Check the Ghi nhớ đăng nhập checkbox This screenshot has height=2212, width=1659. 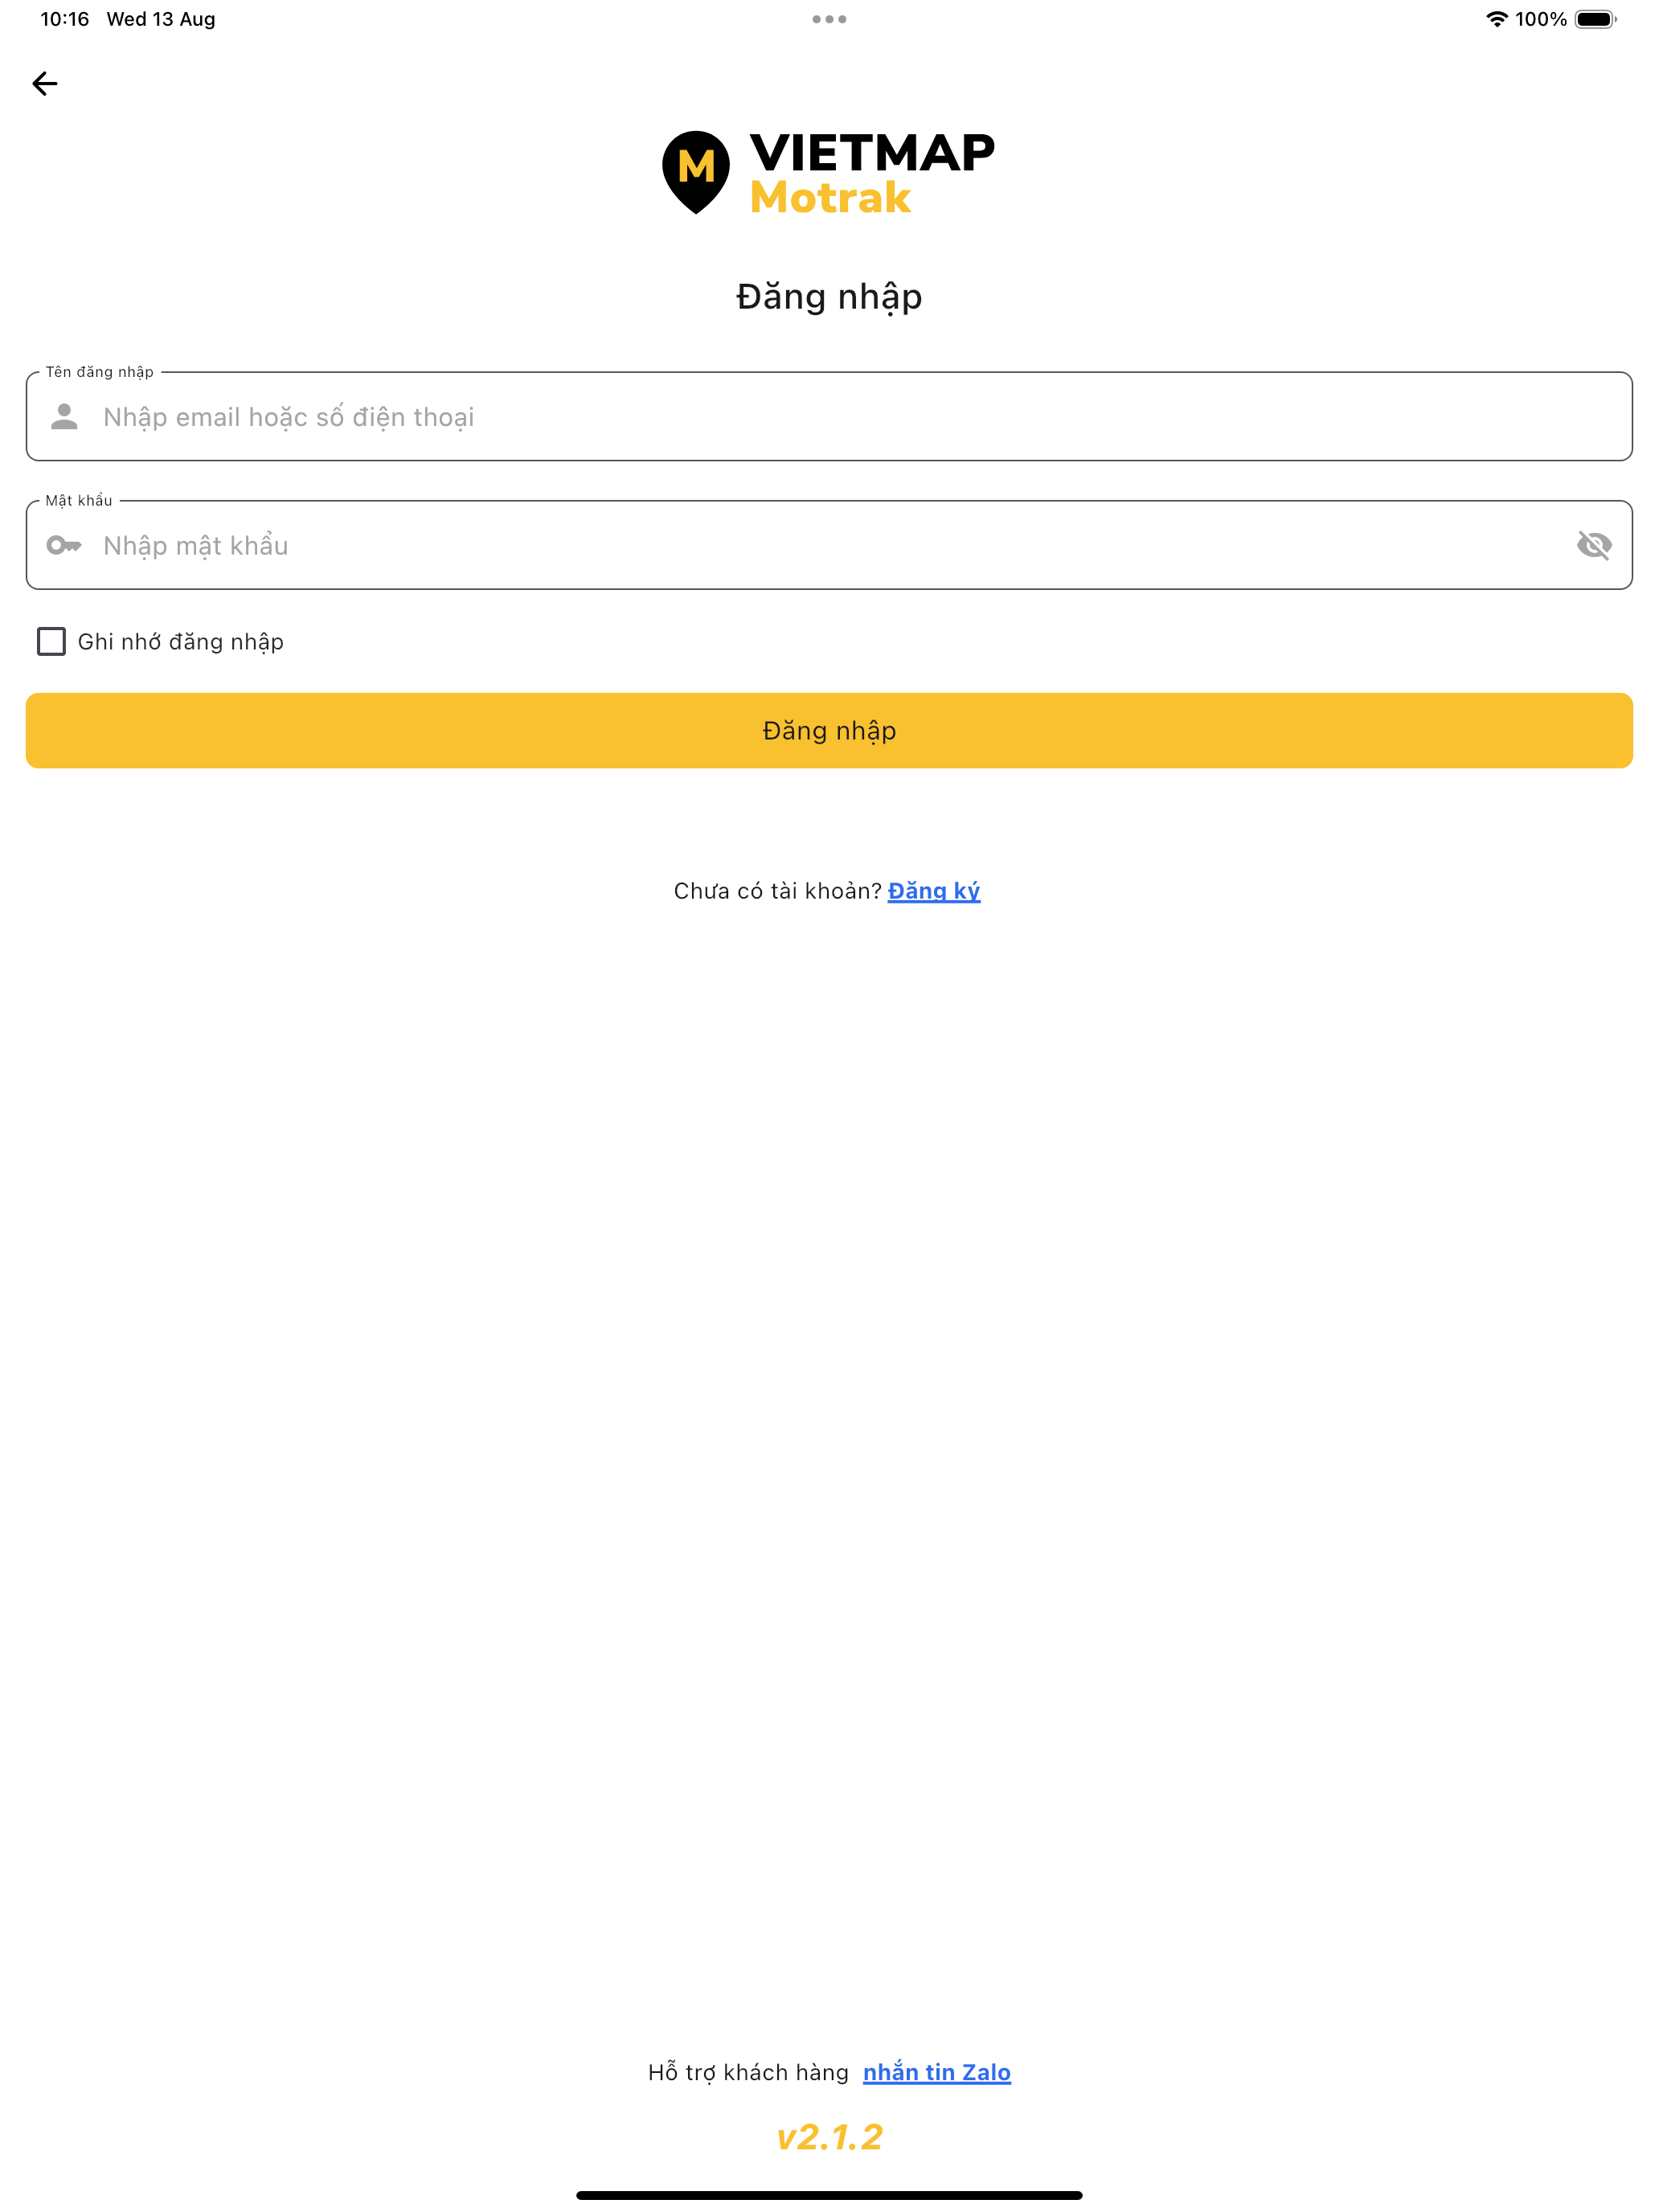pos(51,641)
